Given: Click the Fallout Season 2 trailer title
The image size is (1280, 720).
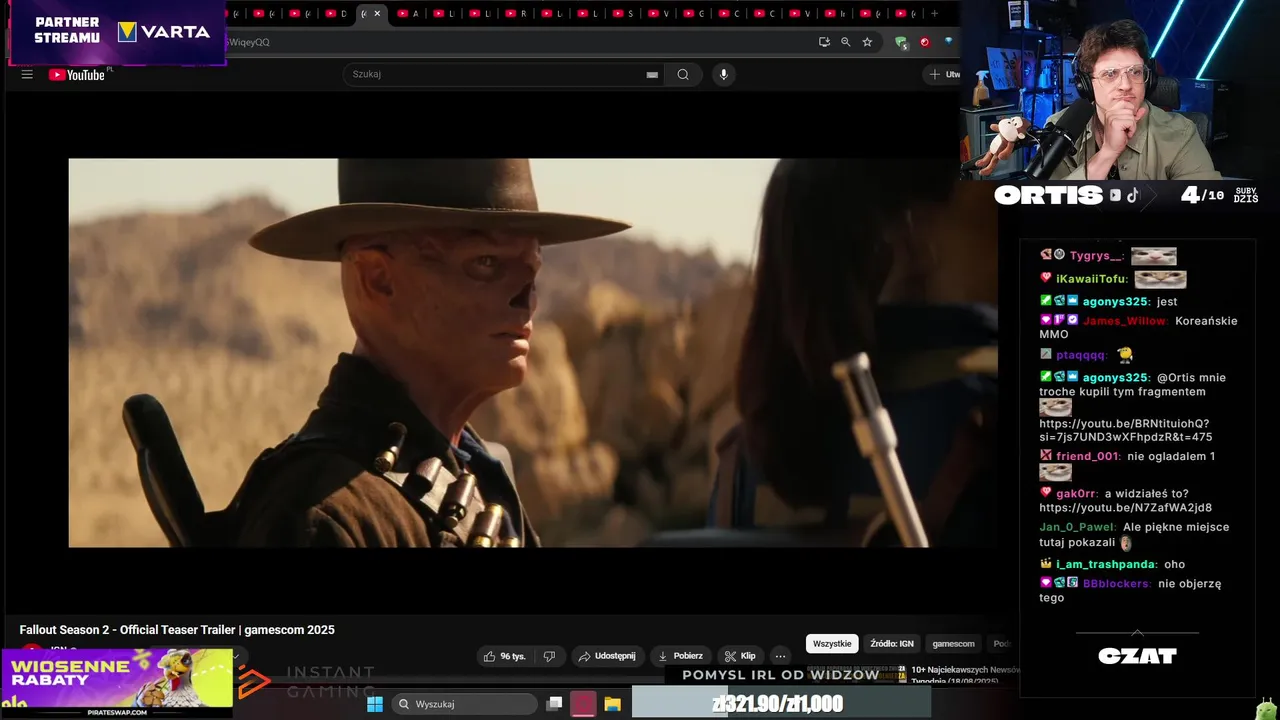Looking at the screenshot, I should (177, 630).
